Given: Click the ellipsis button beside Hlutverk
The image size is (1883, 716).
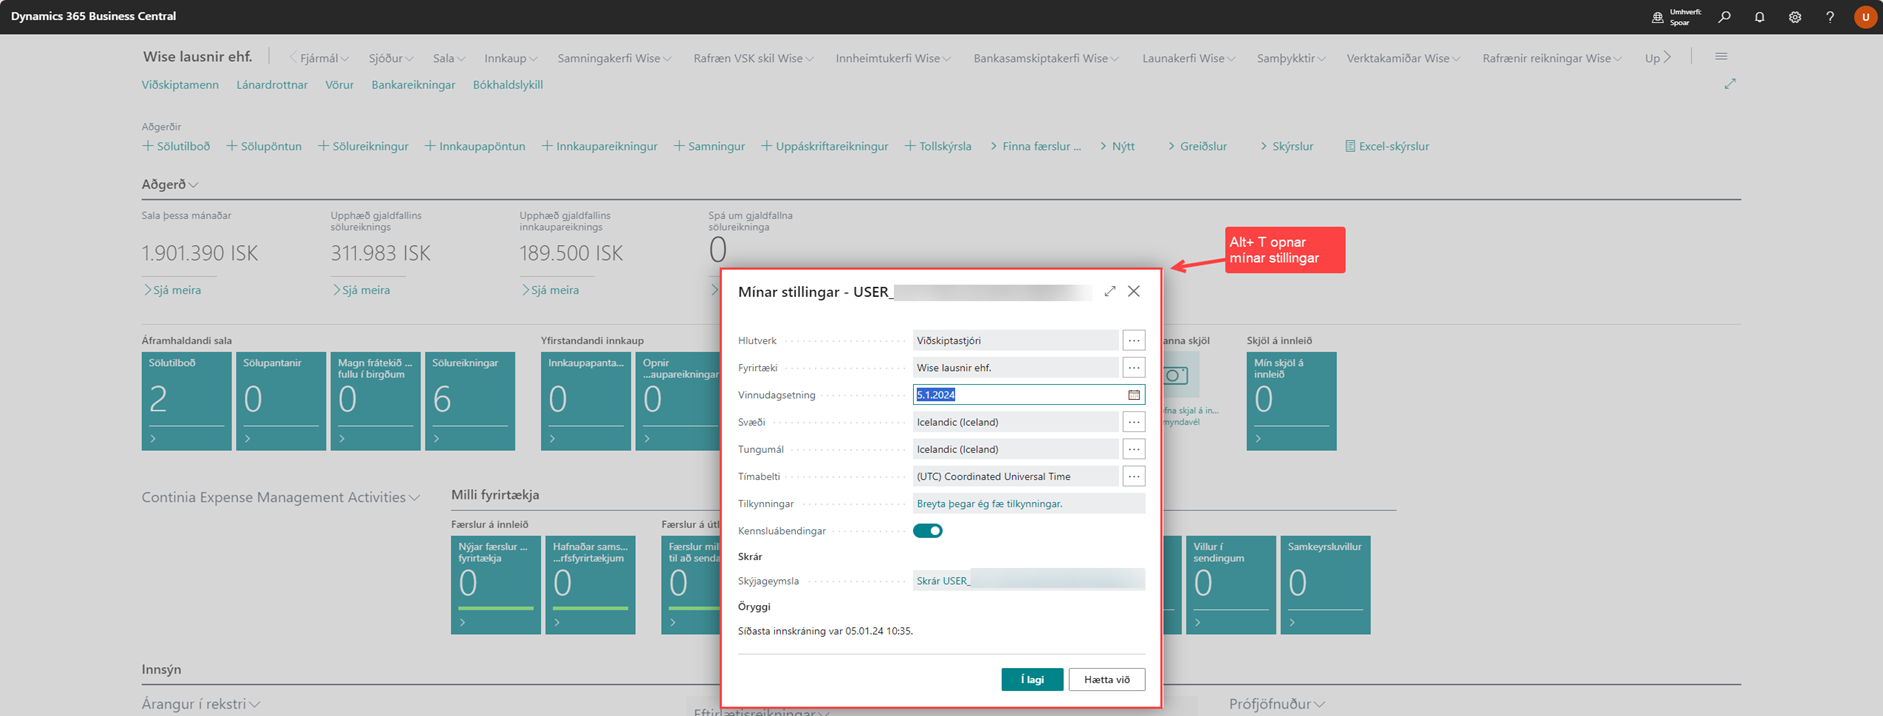Looking at the screenshot, I should [1133, 341].
